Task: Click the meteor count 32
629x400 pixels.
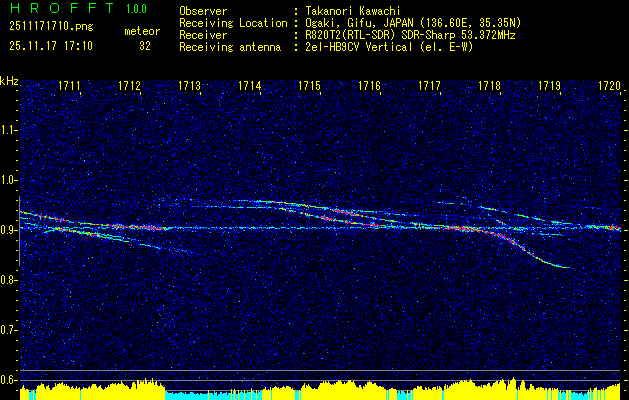Action: pyautogui.click(x=145, y=46)
